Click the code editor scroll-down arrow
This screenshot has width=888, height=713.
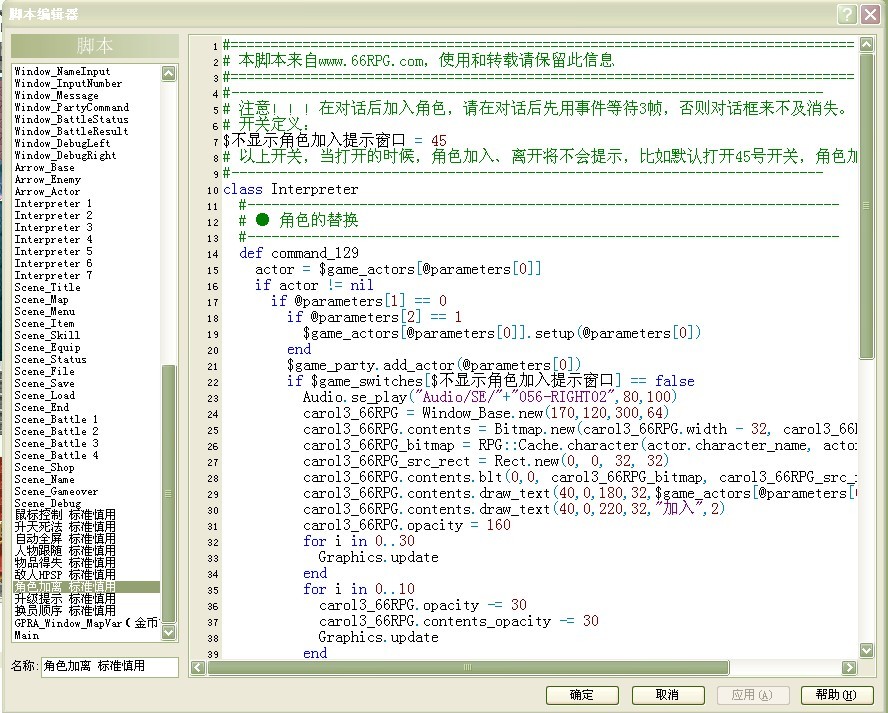[x=866, y=650]
